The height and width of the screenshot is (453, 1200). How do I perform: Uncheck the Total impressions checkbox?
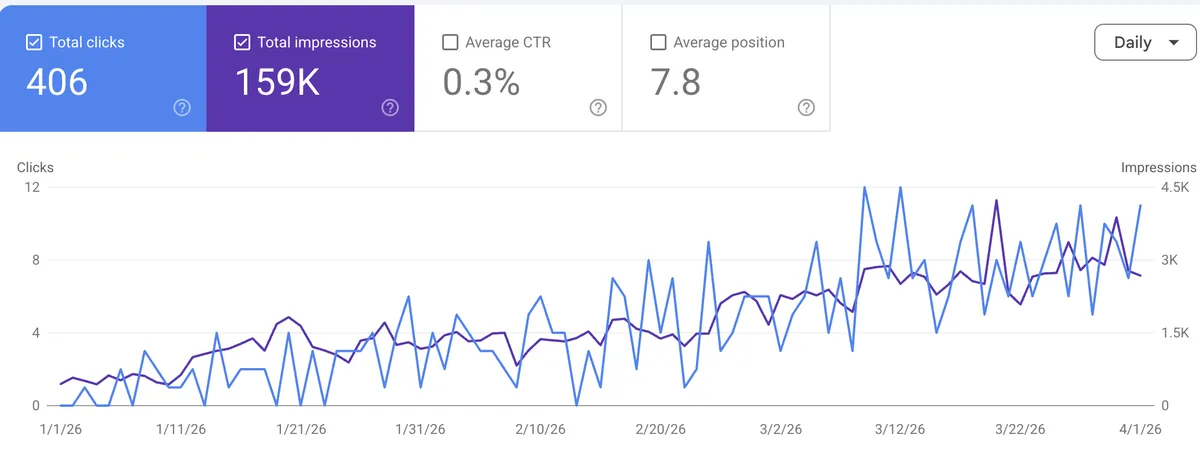(242, 42)
